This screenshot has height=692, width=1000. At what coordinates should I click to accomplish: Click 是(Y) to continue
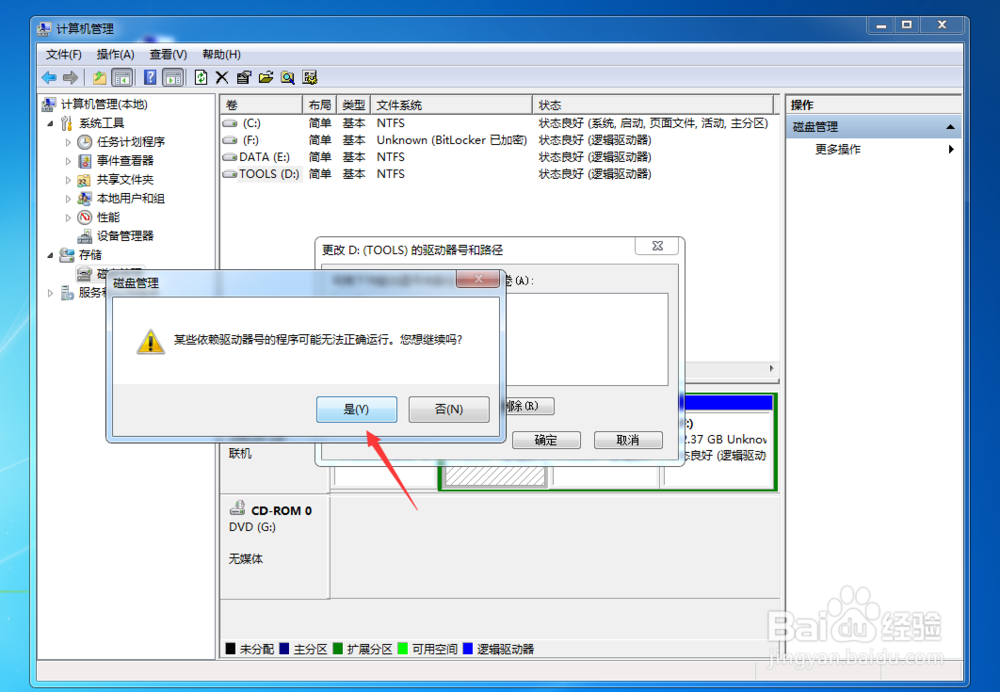pyautogui.click(x=357, y=409)
